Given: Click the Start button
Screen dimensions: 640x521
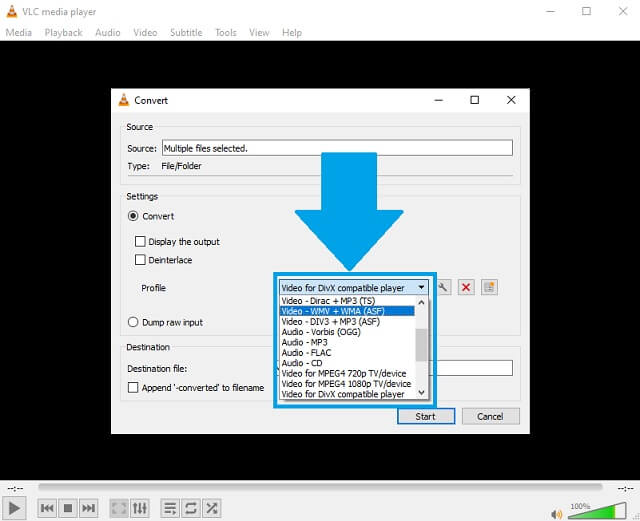Looking at the screenshot, I should [x=426, y=416].
